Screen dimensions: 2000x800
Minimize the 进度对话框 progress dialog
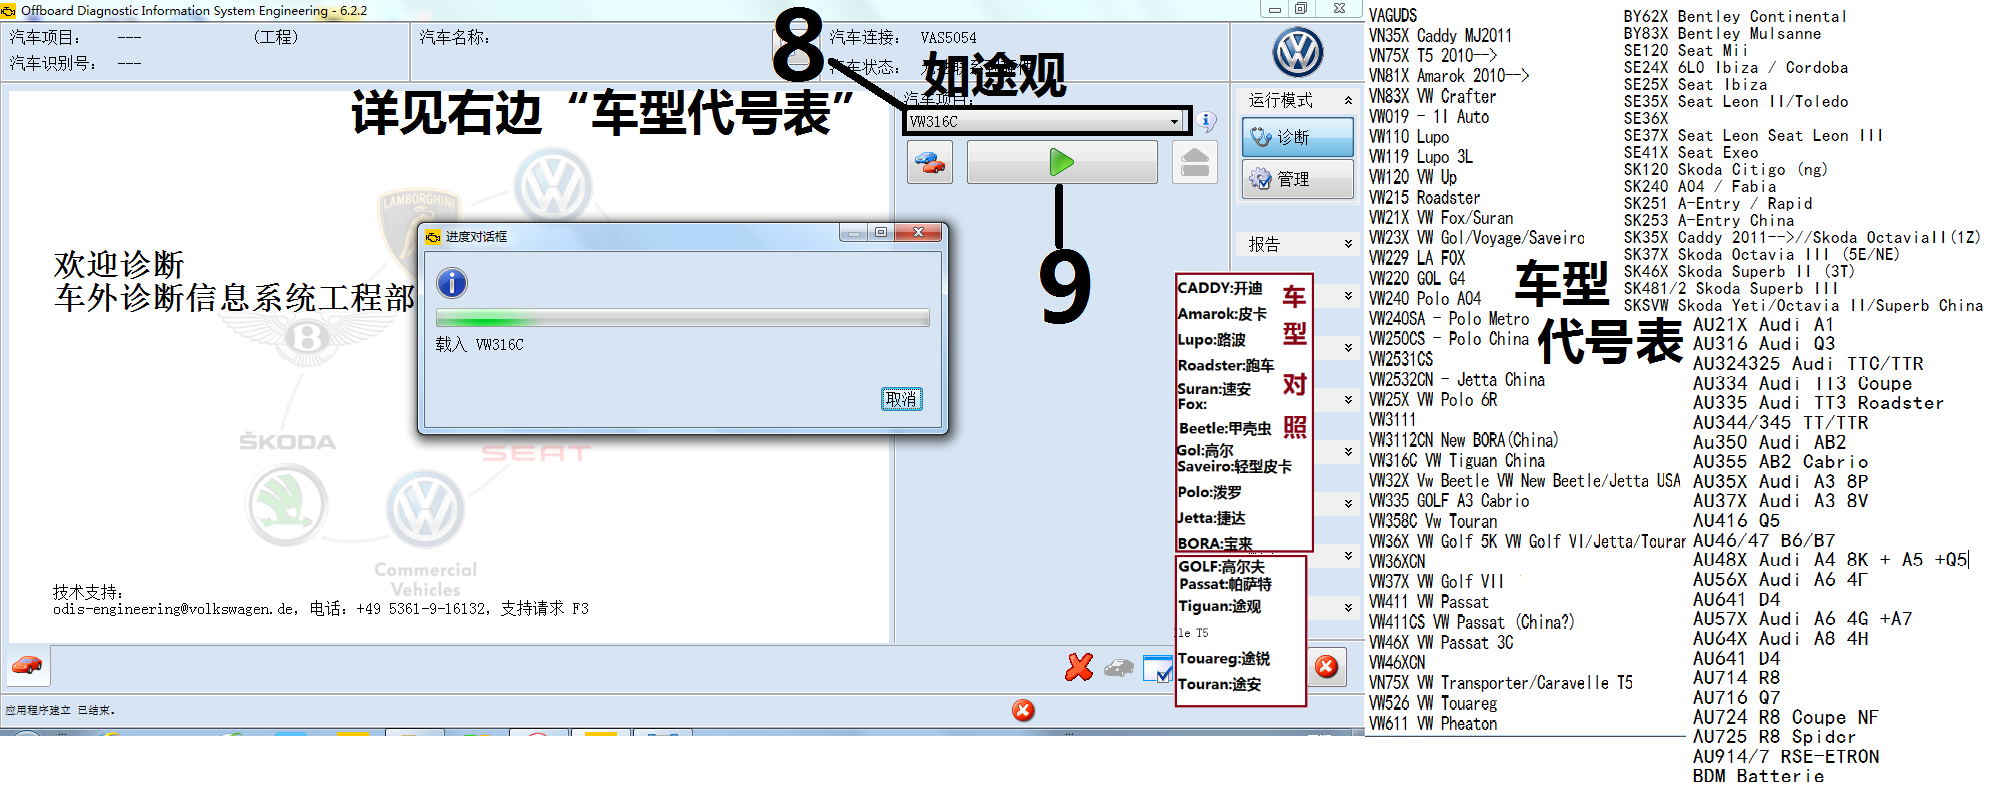tap(853, 233)
